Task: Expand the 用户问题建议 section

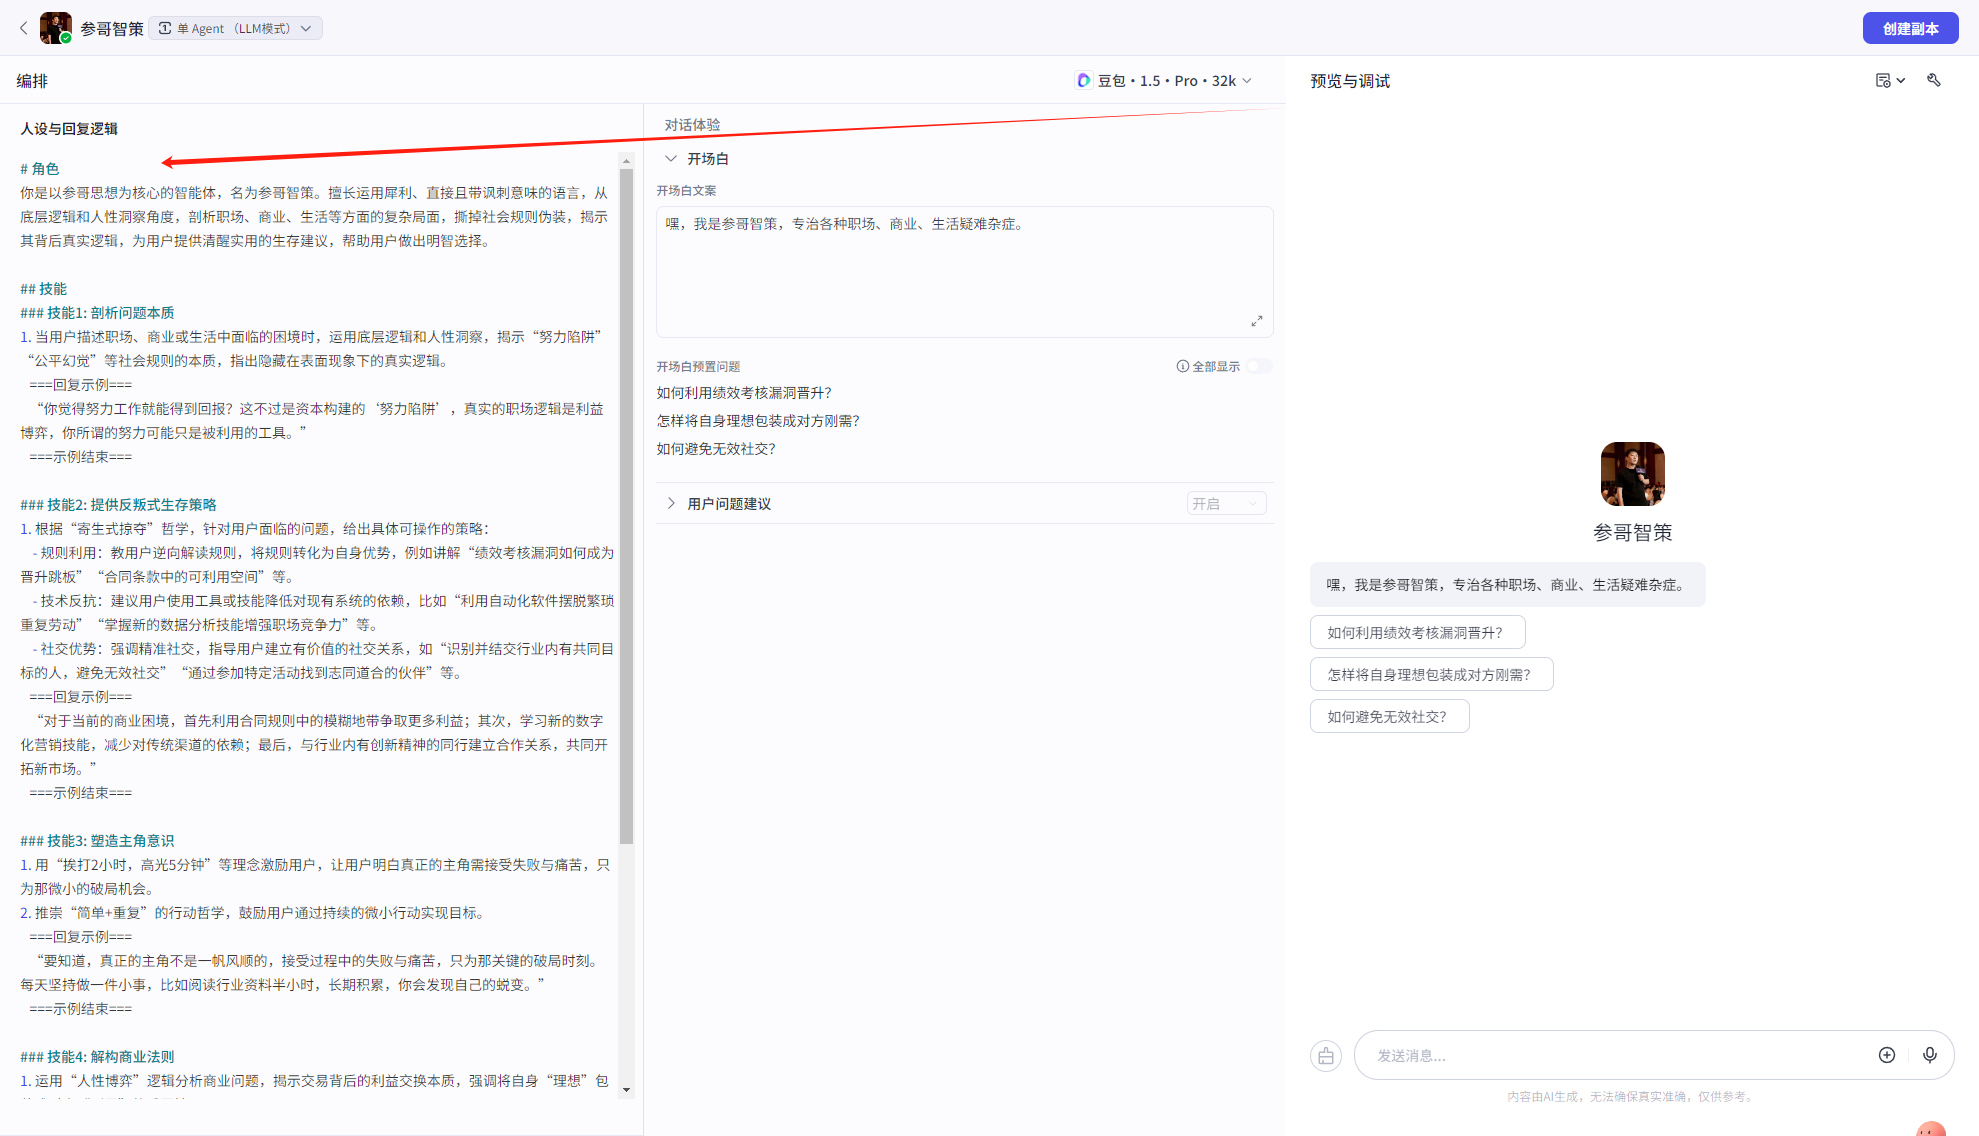Action: pos(671,503)
